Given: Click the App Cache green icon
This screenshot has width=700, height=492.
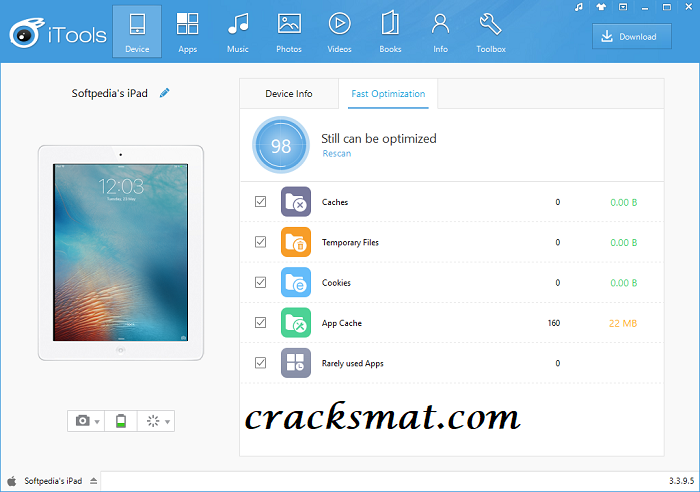Looking at the screenshot, I should pyautogui.click(x=296, y=322).
